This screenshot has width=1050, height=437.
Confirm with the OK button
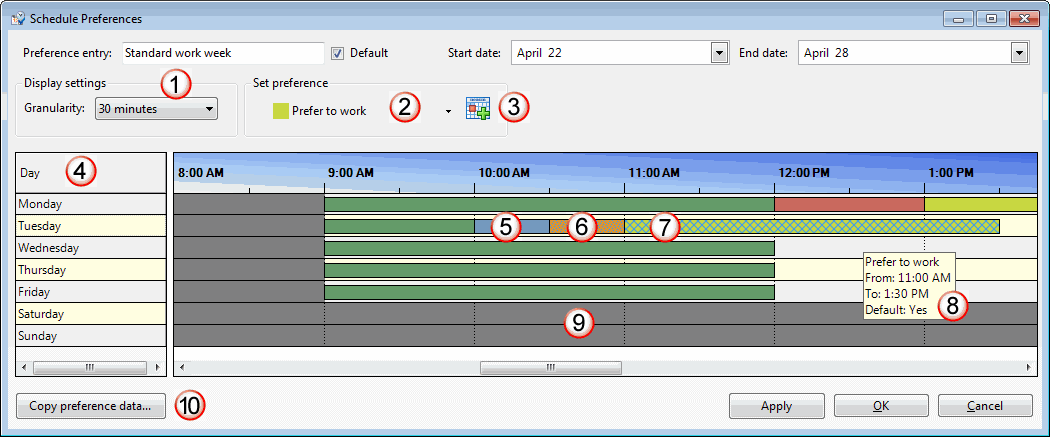tap(882, 406)
